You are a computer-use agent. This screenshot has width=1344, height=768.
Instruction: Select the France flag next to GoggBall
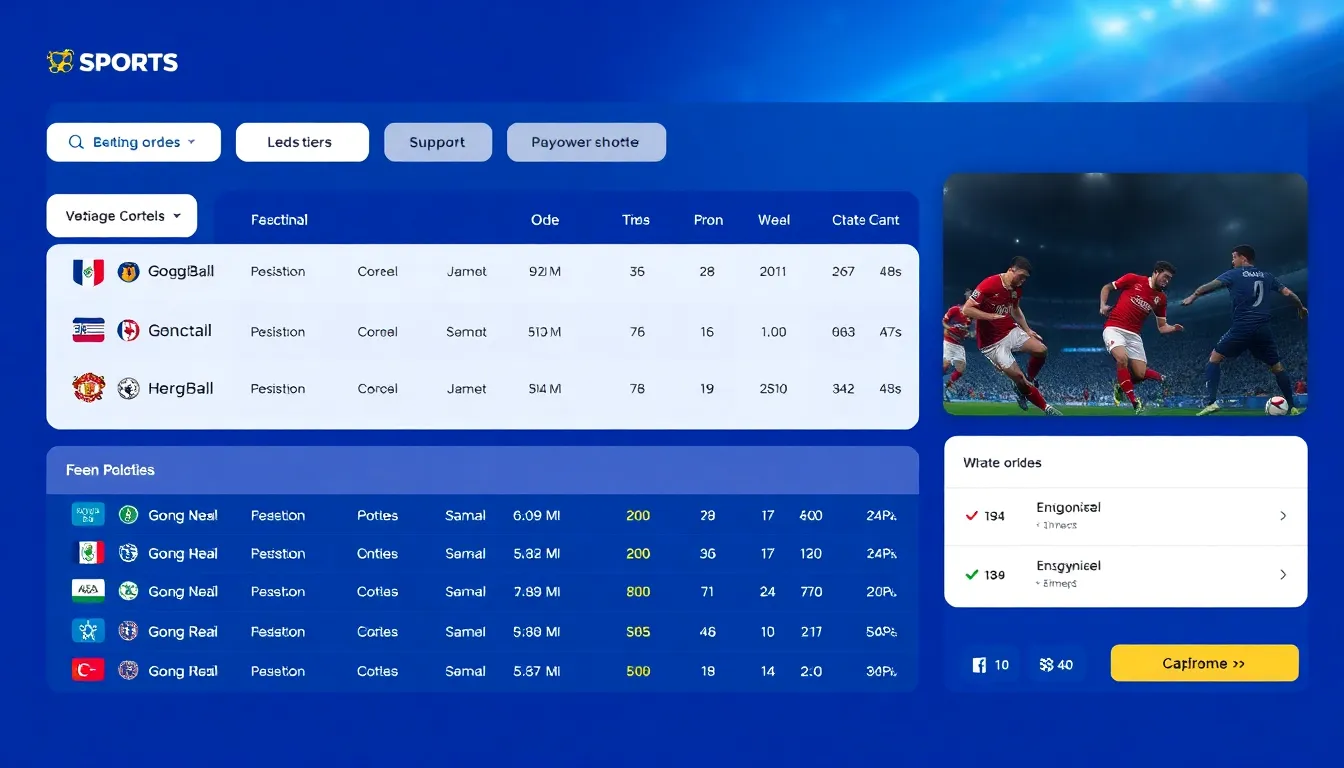tap(88, 271)
